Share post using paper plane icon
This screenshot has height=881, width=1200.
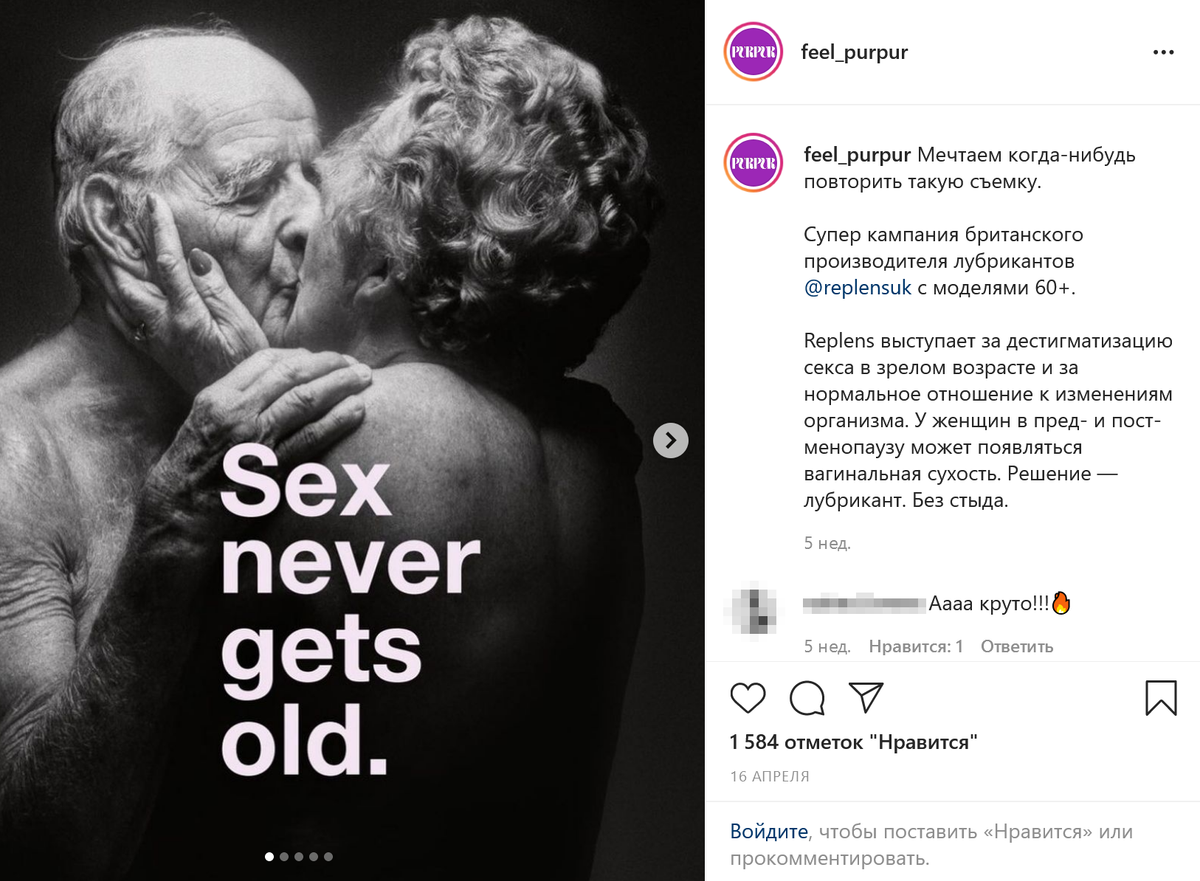click(866, 697)
